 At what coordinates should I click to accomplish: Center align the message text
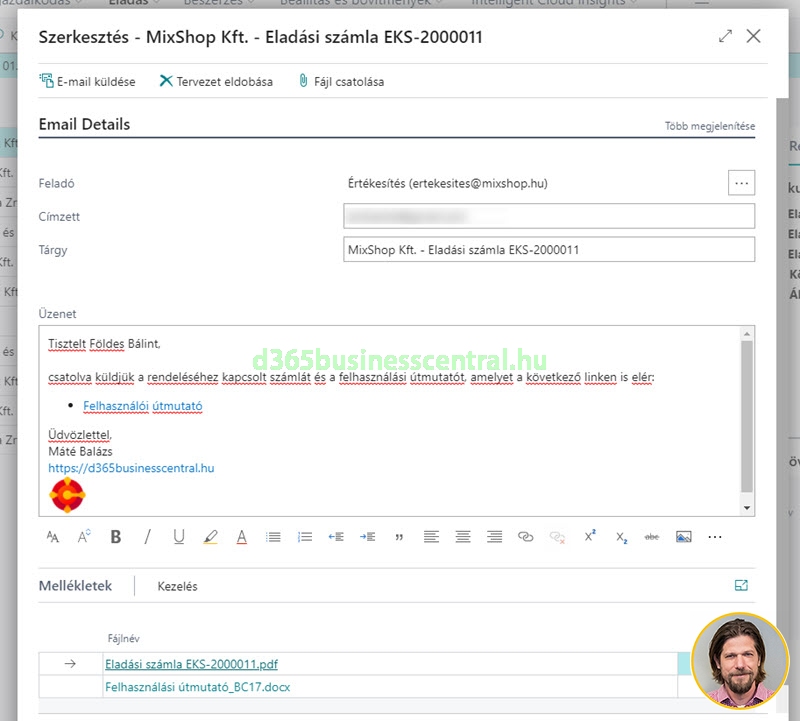click(463, 537)
